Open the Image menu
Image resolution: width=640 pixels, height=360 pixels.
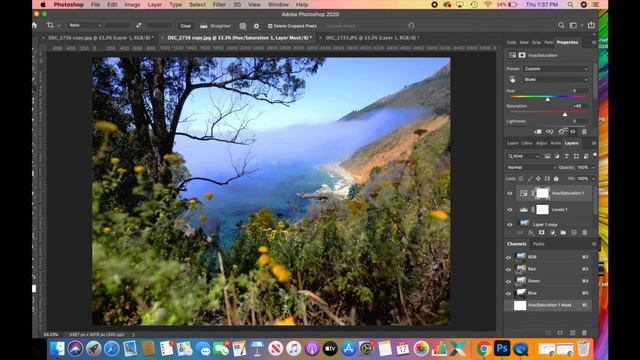132,4
